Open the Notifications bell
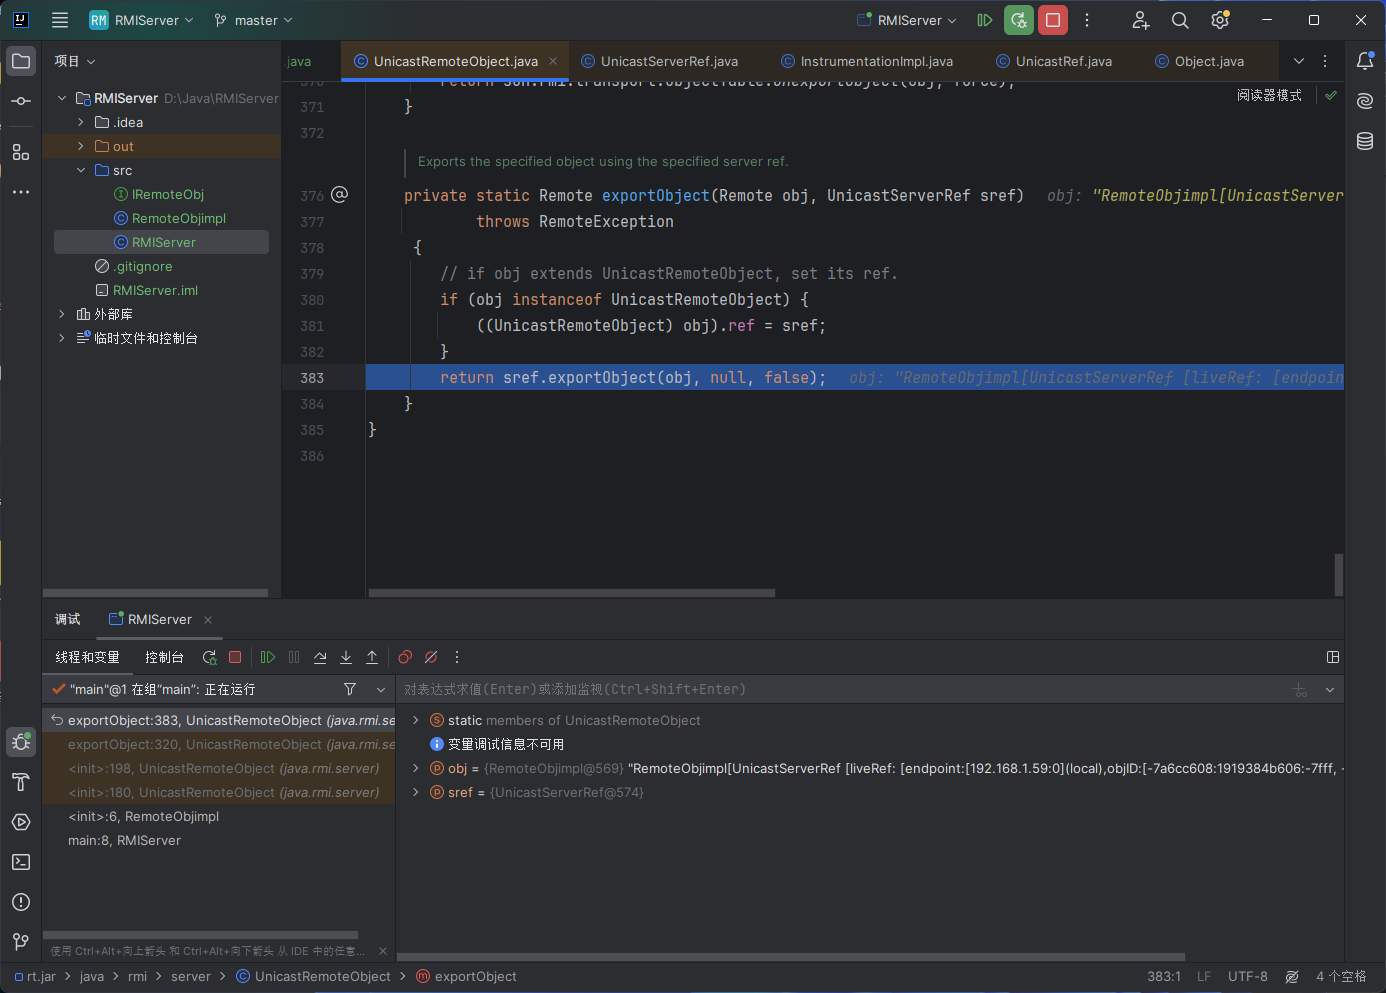1386x993 pixels. 1365,61
